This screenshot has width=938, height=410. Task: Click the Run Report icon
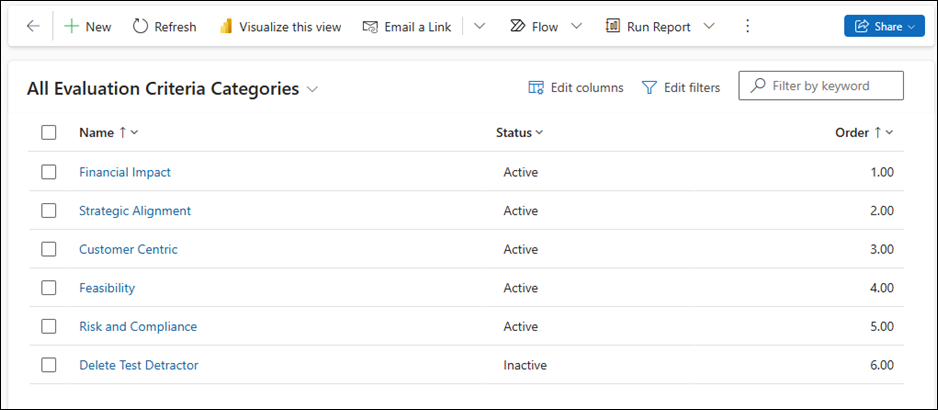pos(613,27)
